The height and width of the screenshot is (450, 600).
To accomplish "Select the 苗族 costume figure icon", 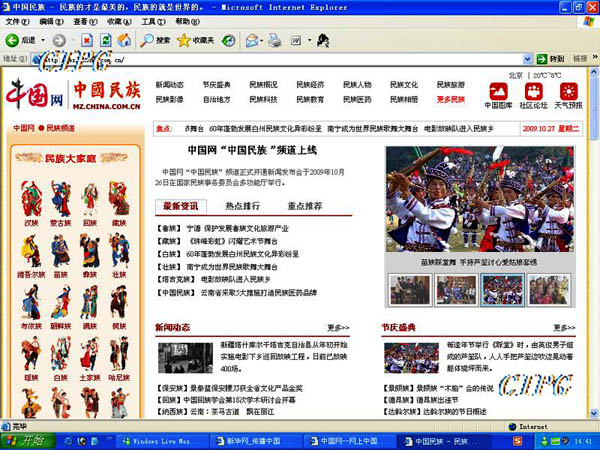I will 61,251.
